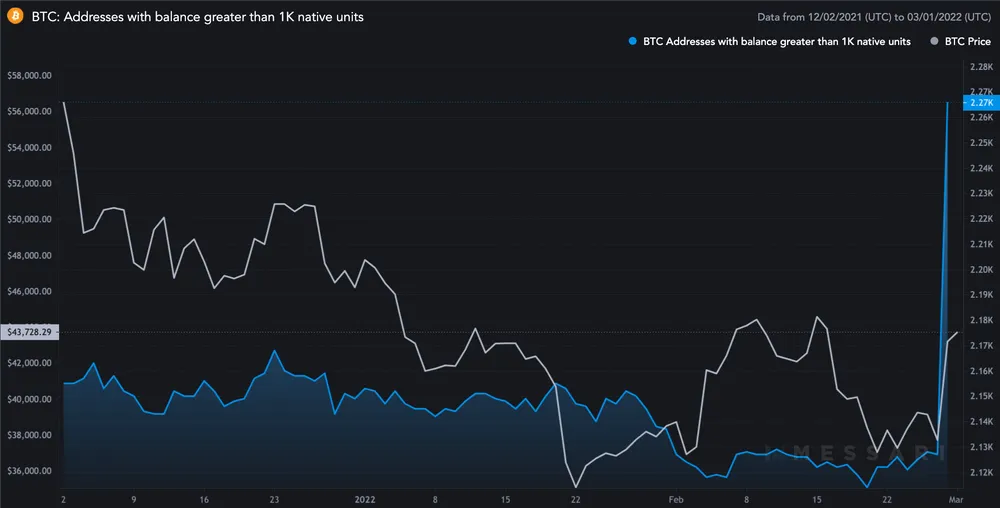Click the $36,000.00 price axis label

click(x=29, y=471)
